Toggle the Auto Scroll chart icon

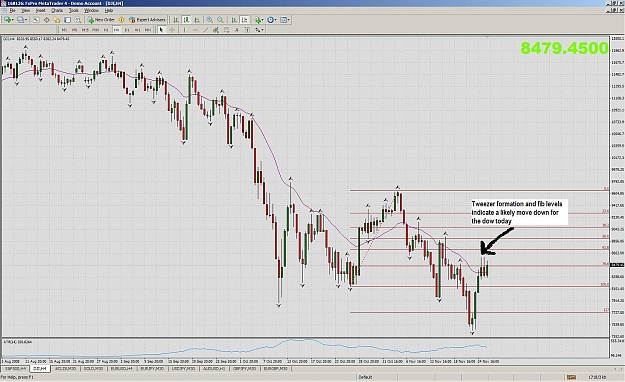coord(234,20)
